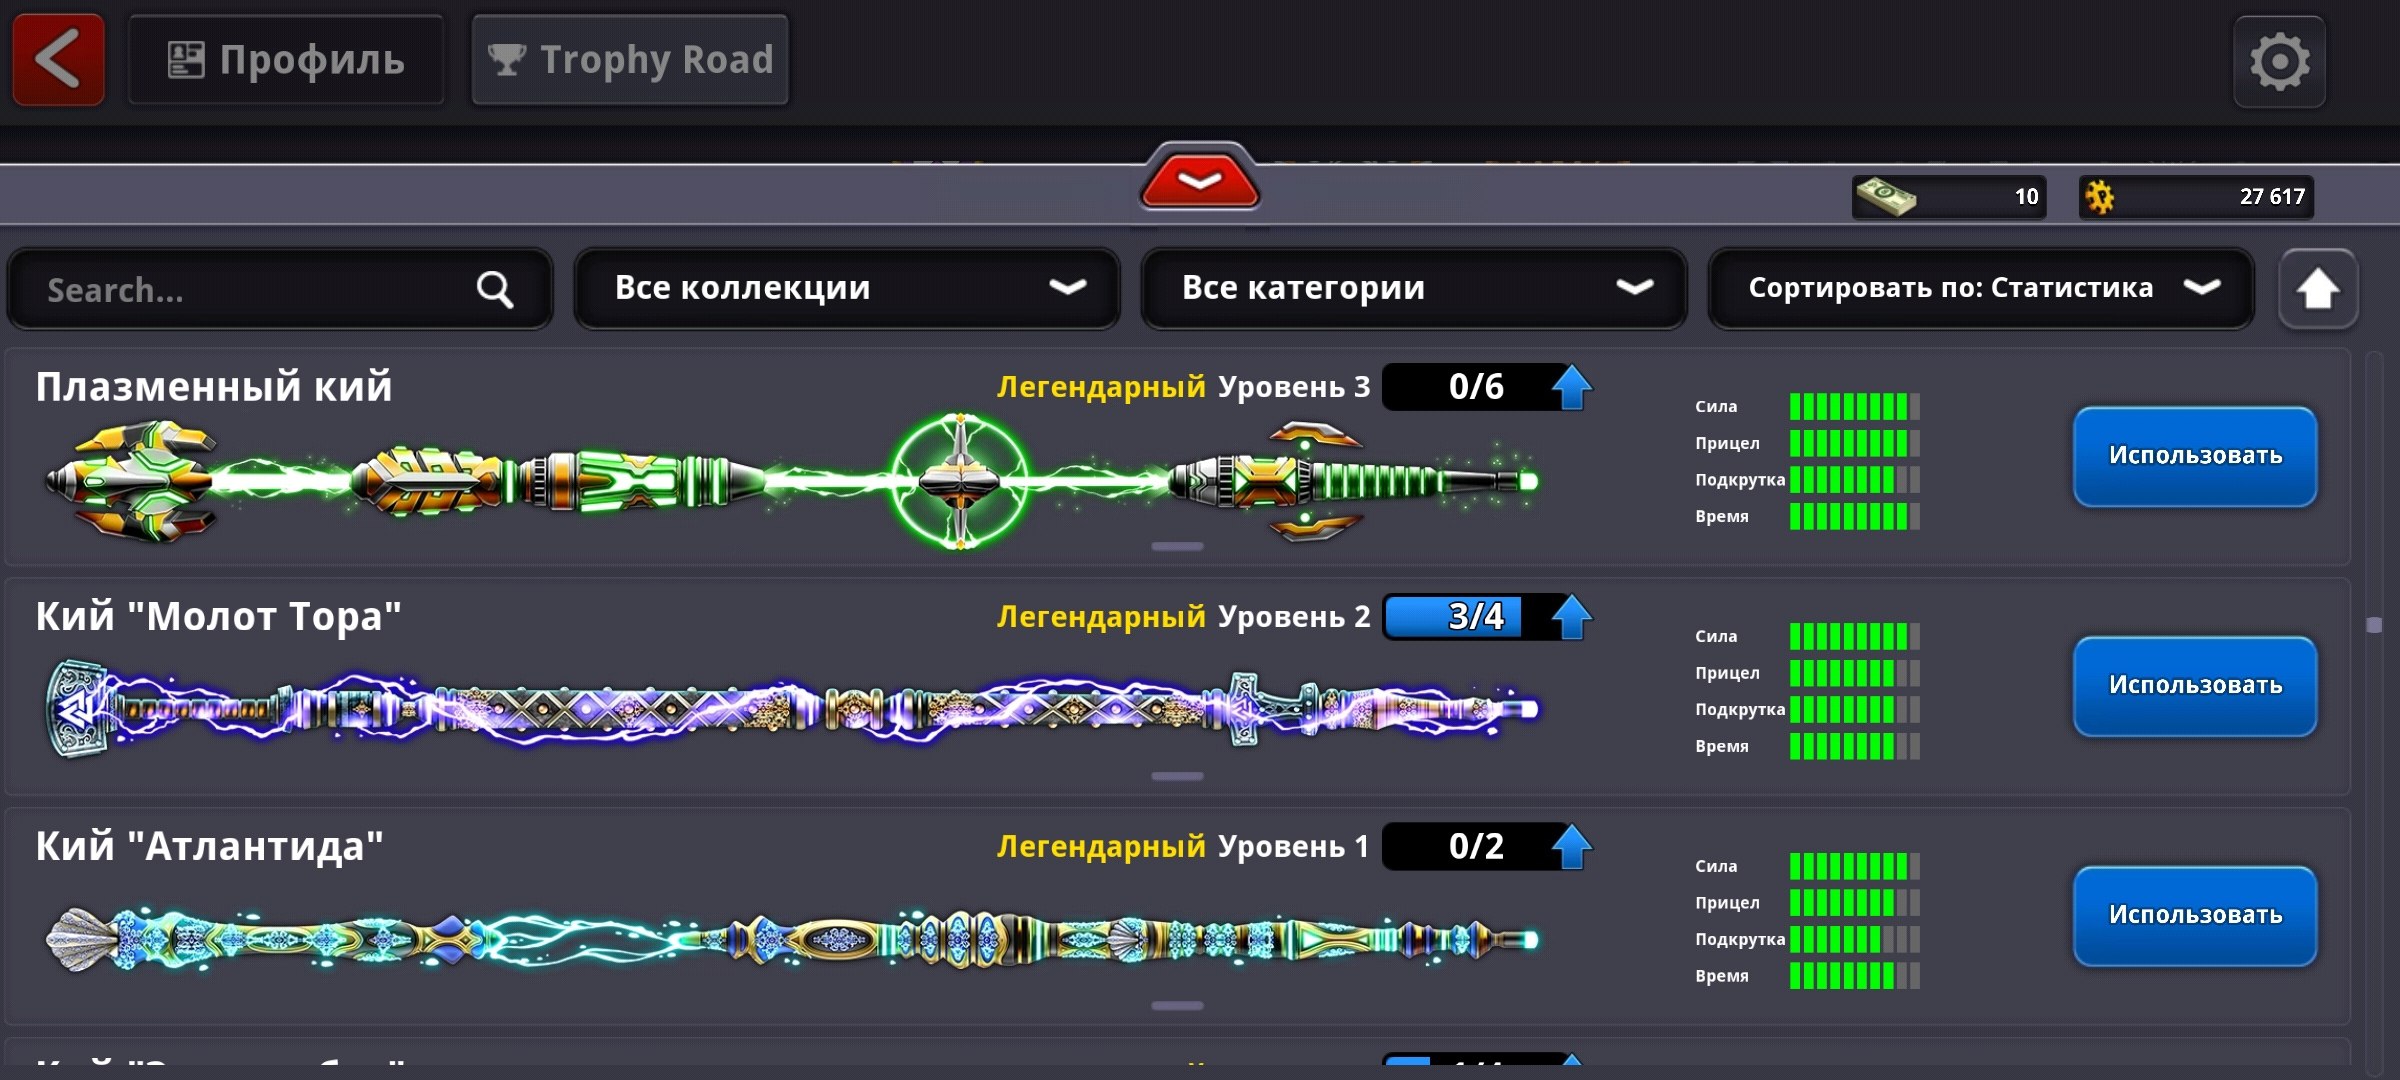Image resolution: width=2400 pixels, height=1080 pixels.
Task: Switch to the Профиль tab
Action: pyautogui.click(x=286, y=60)
